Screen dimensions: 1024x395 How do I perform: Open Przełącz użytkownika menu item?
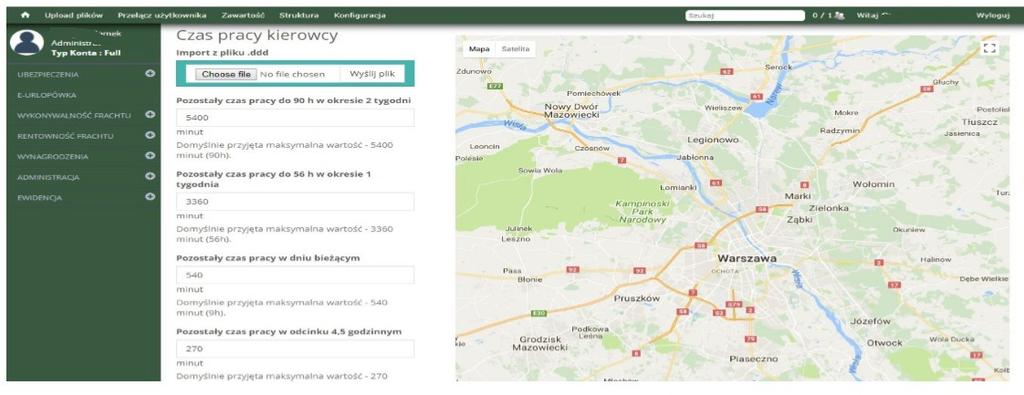[x=162, y=15]
